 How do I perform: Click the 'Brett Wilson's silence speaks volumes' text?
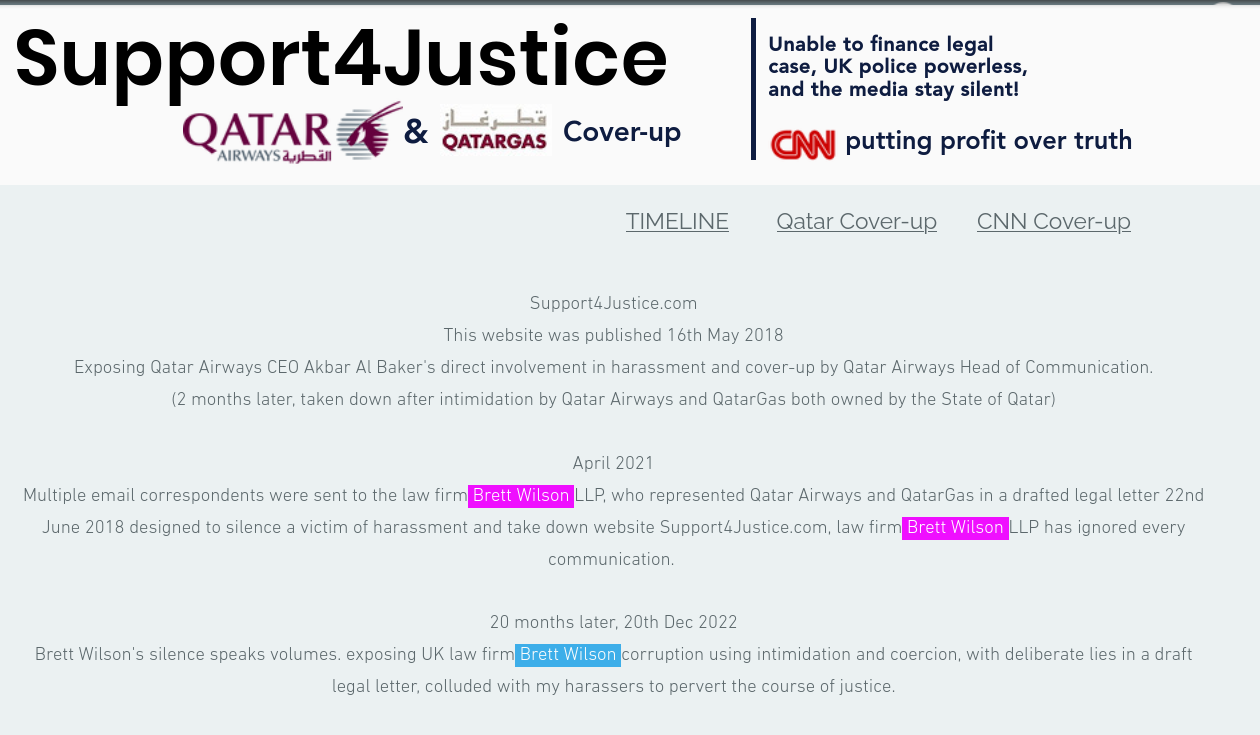point(187,655)
